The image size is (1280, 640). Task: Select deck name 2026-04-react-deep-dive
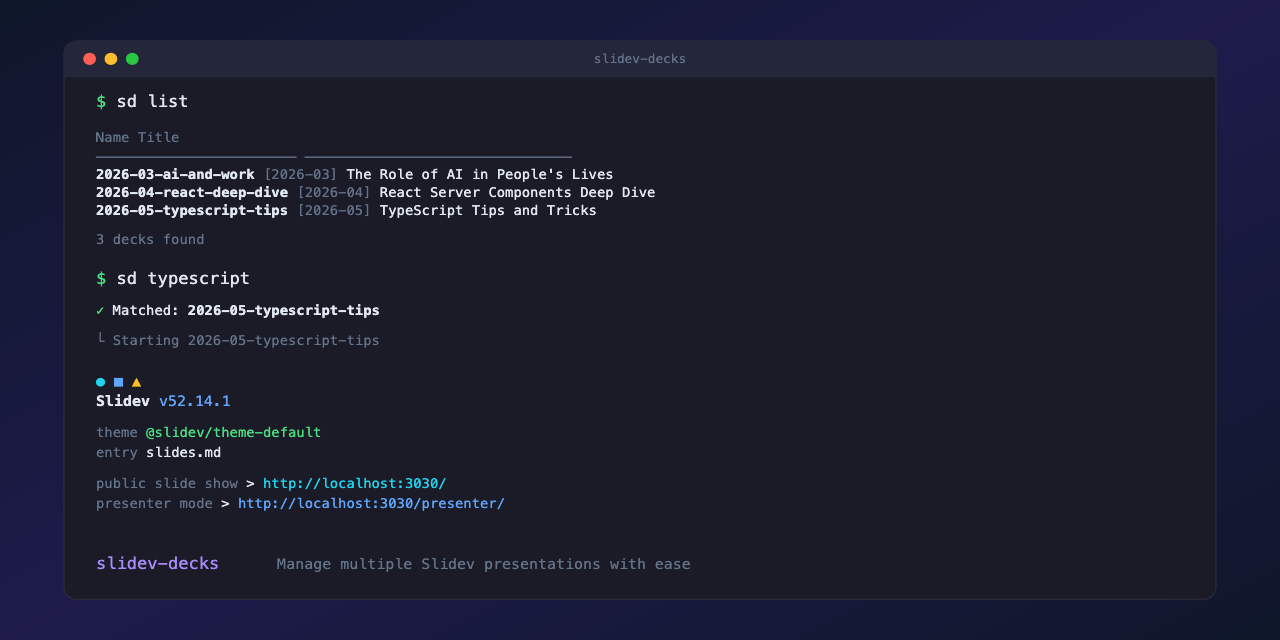pyautogui.click(x=192, y=192)
